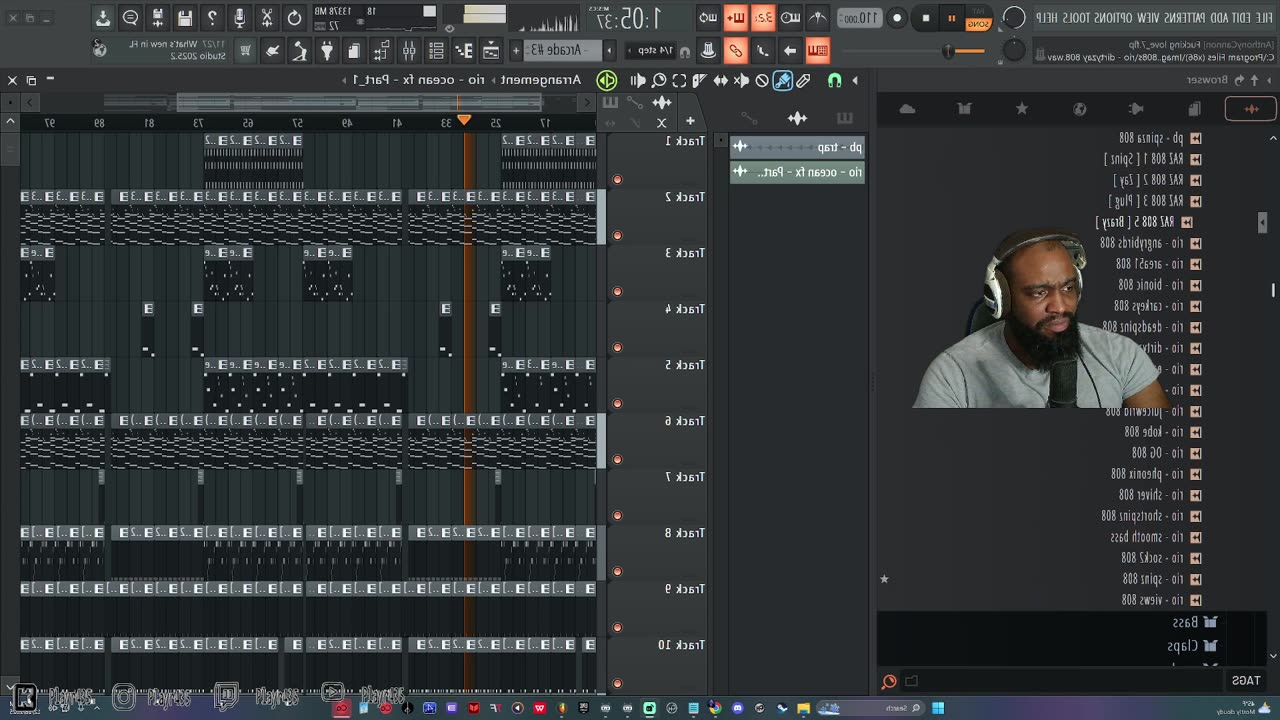Open the Arcade #3 pattern selector

click(562, 50)
